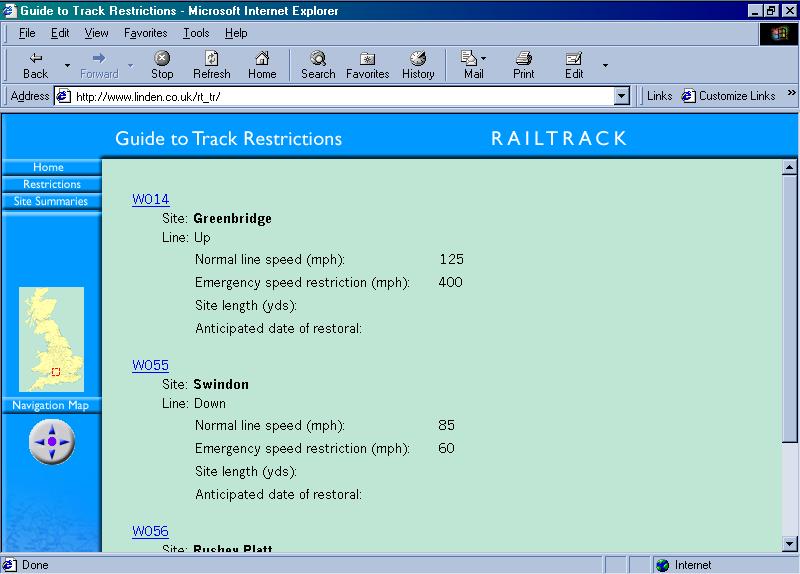Viewport: 800px width, 574px height.
Task: Open the Favorites pane from the toolbar
Action: pyautogui.click(x=367, y=65)
